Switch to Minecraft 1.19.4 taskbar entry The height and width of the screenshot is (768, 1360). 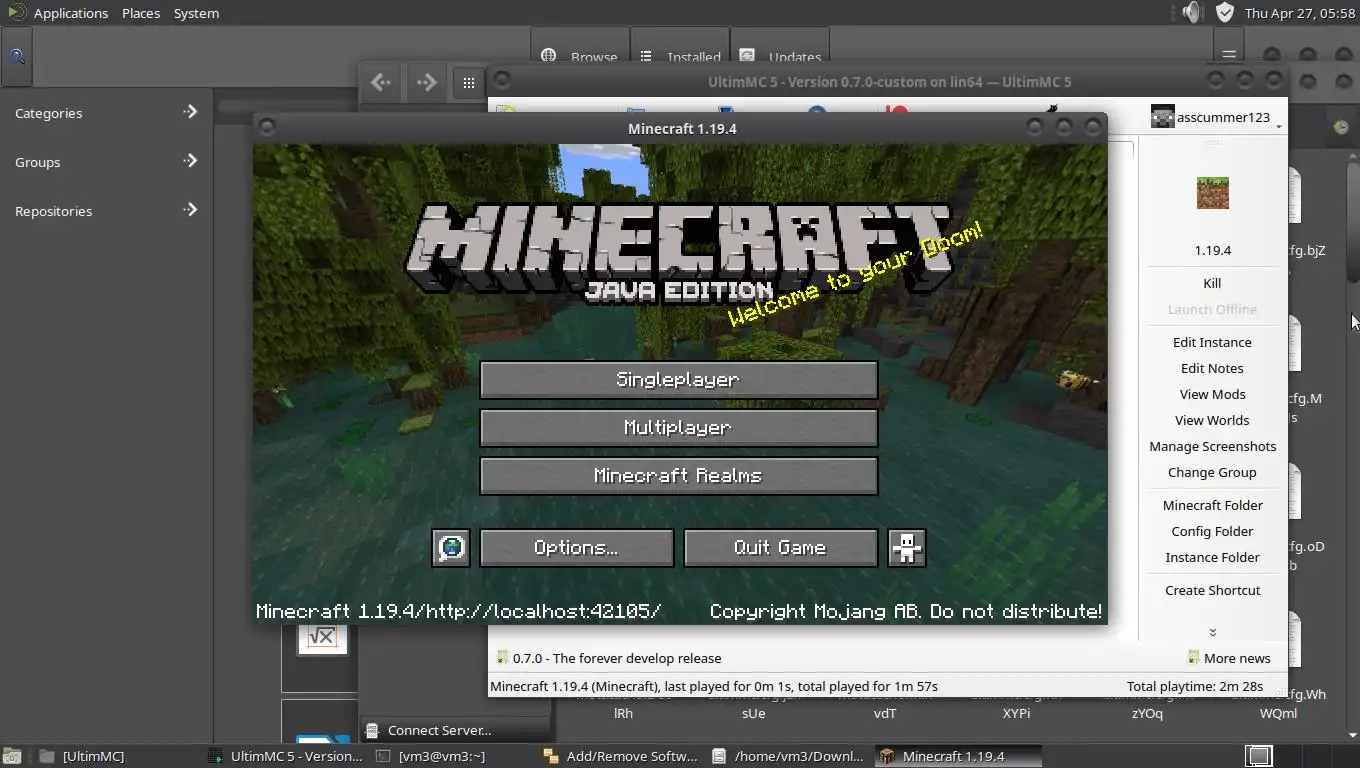[957, 756]
